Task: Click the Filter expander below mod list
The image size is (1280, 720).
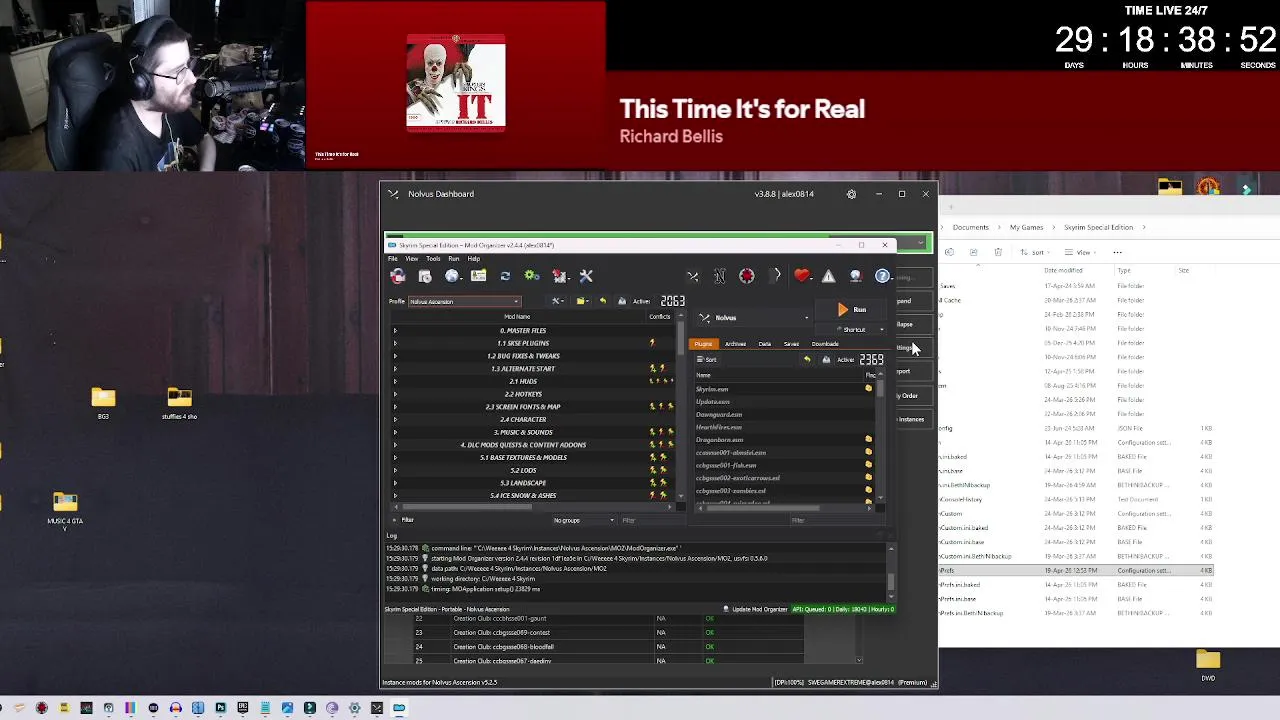Action: 402,520
